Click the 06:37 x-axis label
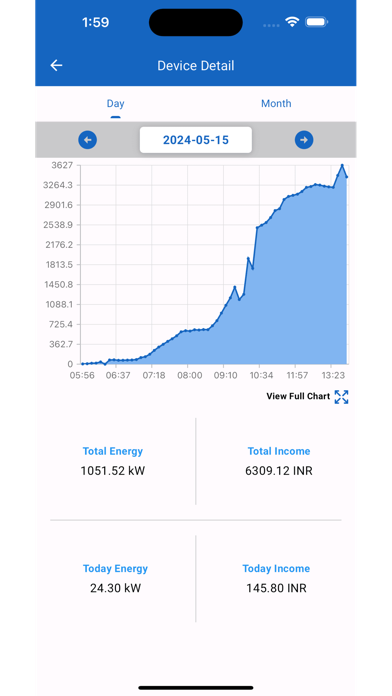 pyautogui.click(x=118, y=376)
